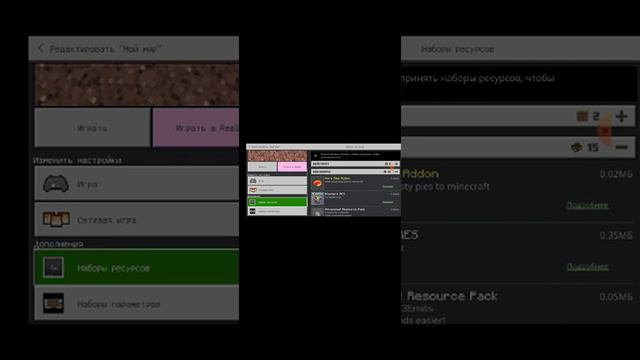The width and height of the screenshot is (640, 360).
Task: Open the Игра settings row
Action: click(x=137, y=183)
